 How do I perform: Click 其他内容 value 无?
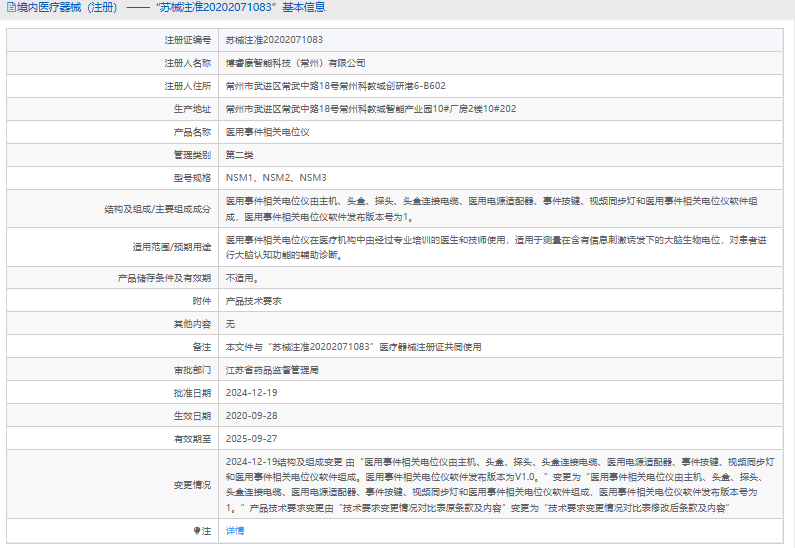click(x=230, y=323)
